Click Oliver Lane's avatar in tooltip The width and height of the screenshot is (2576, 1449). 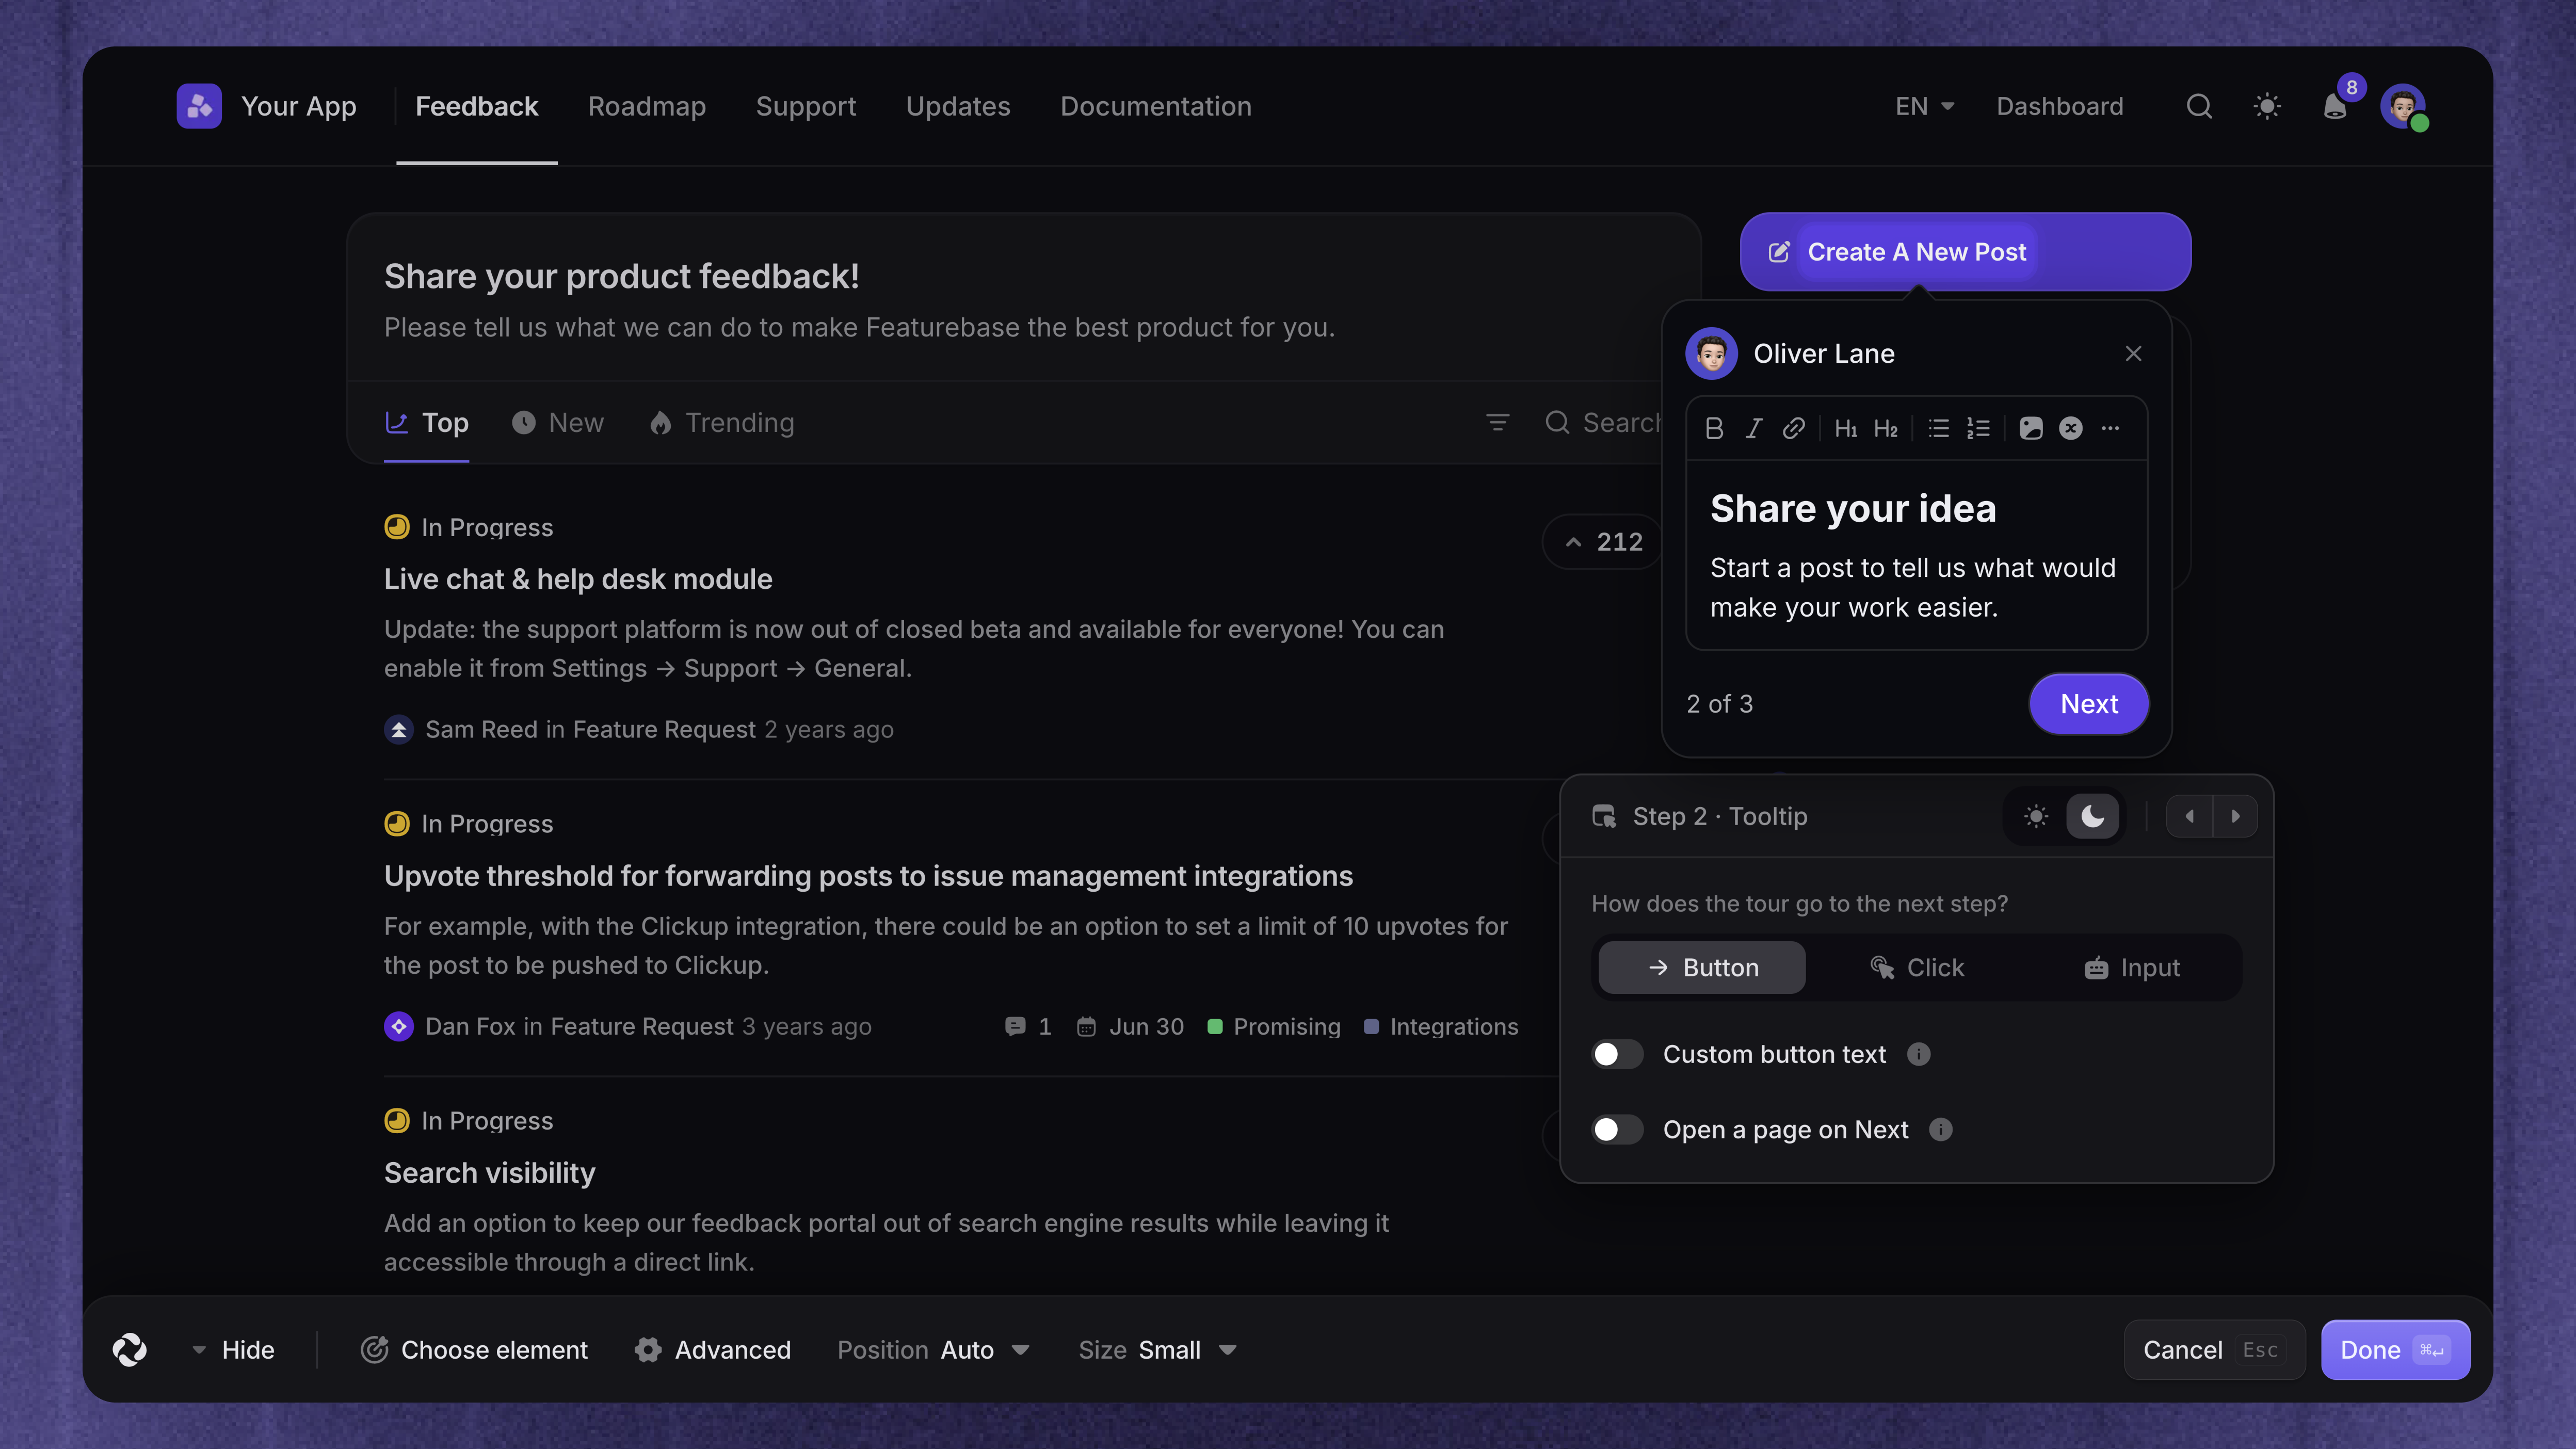(x=1711, y=353)
